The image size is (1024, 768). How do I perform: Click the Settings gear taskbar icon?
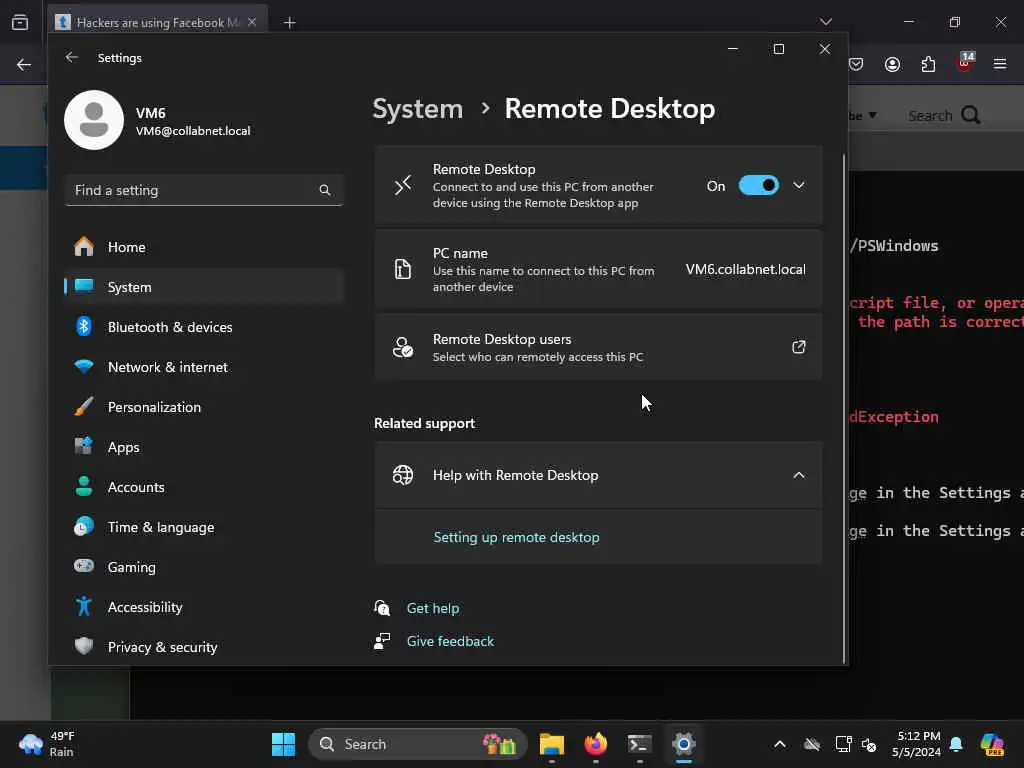tap(684, 744)
